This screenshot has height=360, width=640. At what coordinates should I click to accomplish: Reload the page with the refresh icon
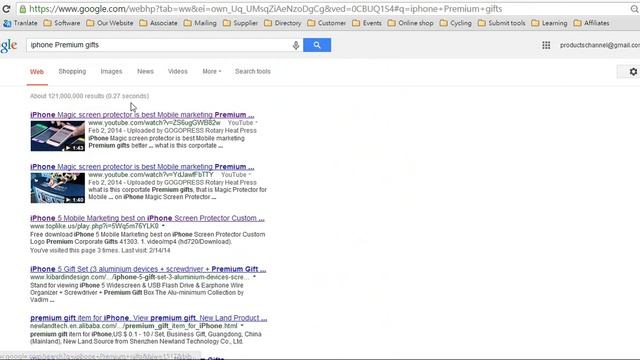click(6, 9)
